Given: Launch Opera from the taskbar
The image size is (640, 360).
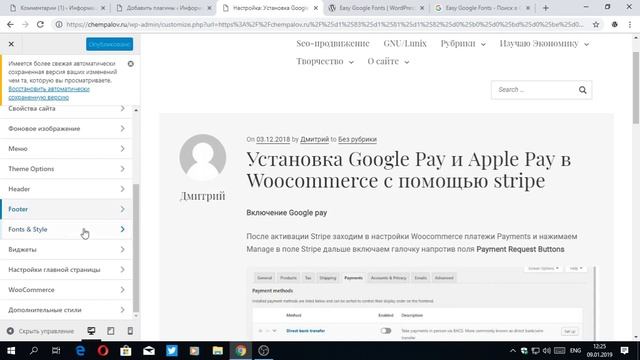Looking at the screenshot, I should [x=103, y=351].
